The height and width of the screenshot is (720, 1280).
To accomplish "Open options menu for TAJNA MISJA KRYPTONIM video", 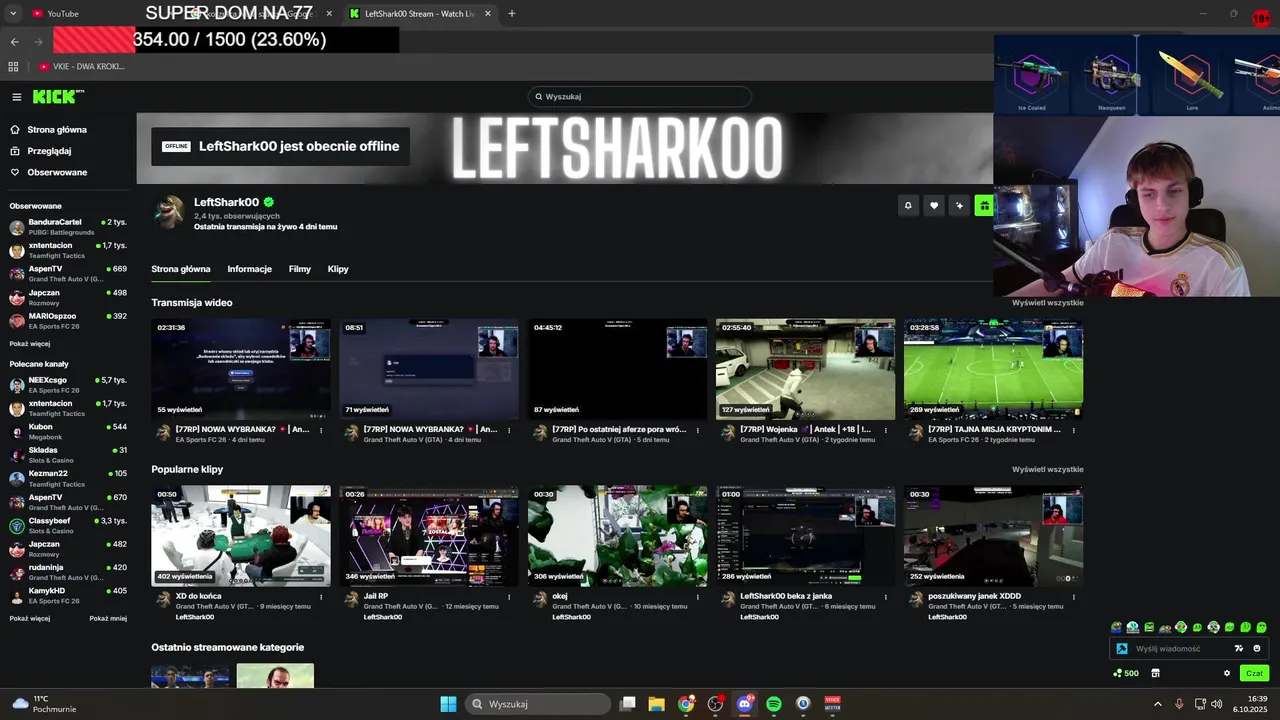I will (1074, 431).
